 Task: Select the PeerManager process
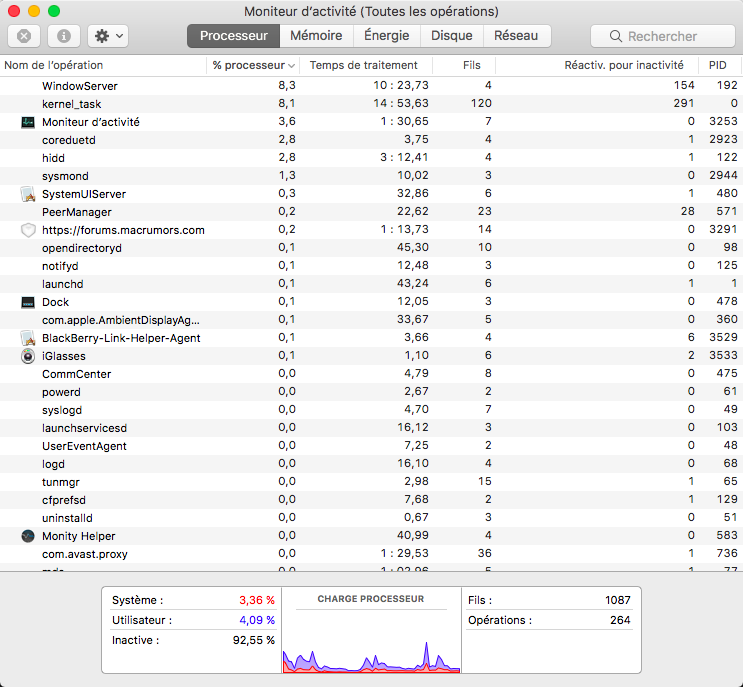click(x=372, y=212)
